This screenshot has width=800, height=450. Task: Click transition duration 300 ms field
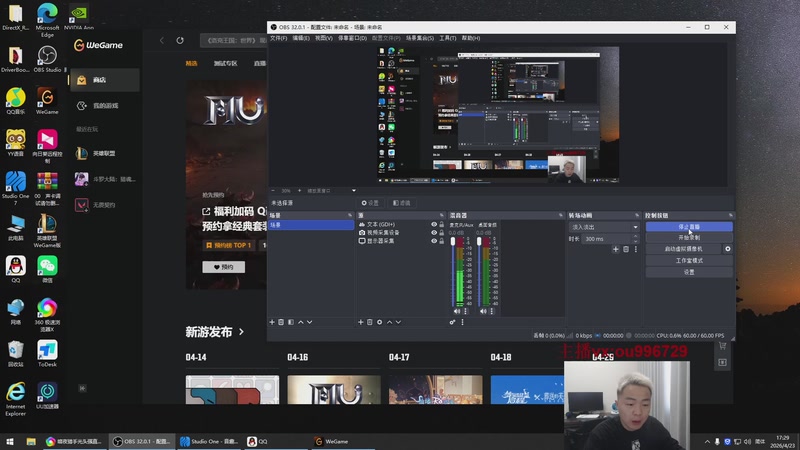click(x=607, y=239)
